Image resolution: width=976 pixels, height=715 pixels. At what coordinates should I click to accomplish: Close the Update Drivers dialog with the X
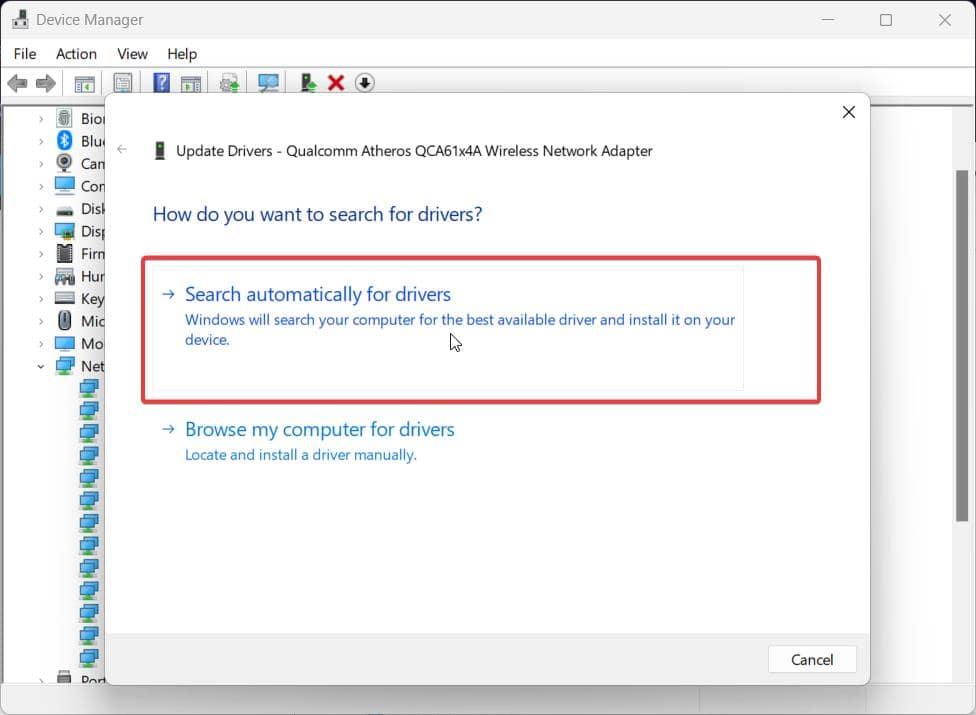(848, 112)
